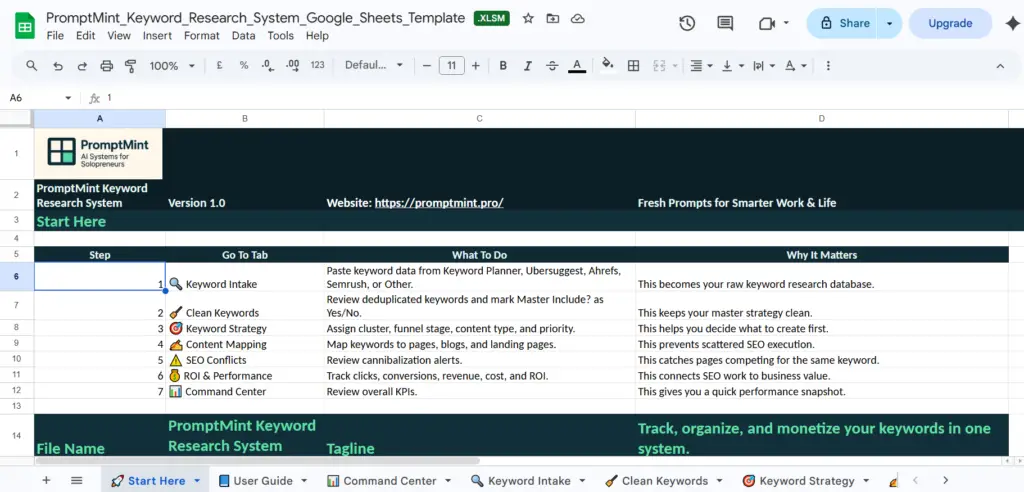This screenshot has width=1024, height=492.
Task: Open the Google Sheets home icon
Action: (25, 27)
